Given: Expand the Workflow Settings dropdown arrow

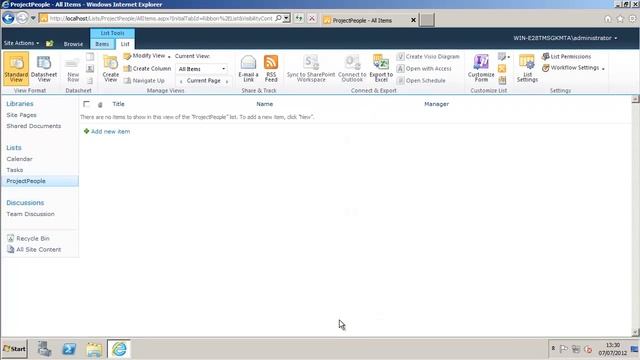Looking at the screenshot, I should pyautogui.click(x=603, y=69).
